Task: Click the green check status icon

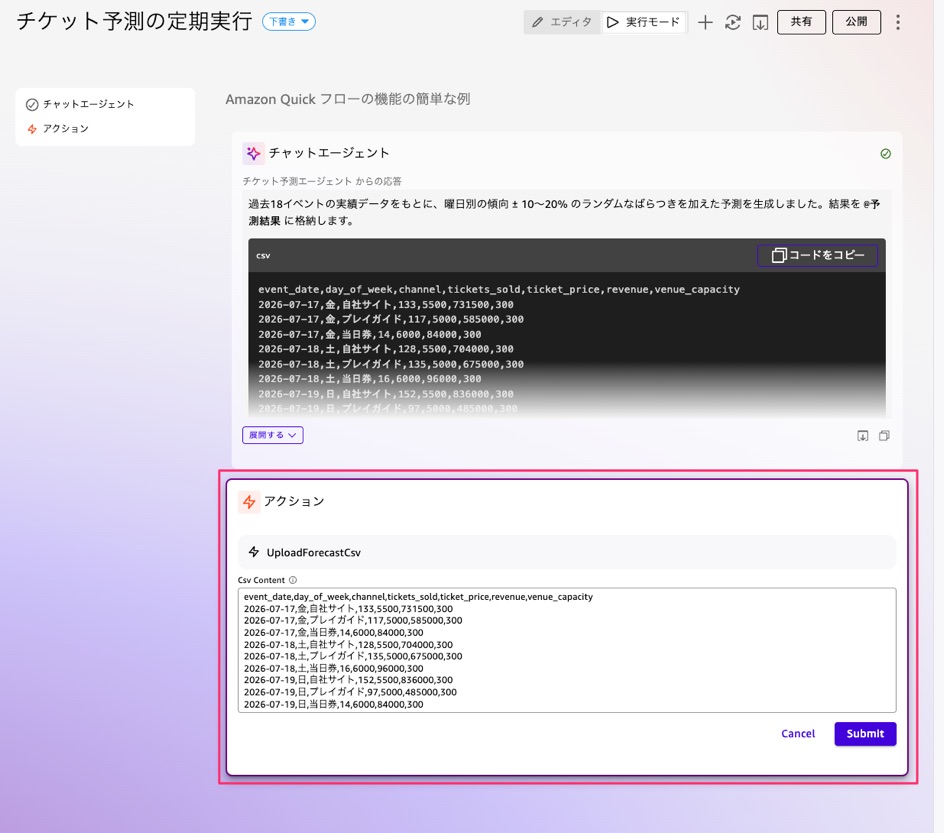Action: click(x=886, y=153)
